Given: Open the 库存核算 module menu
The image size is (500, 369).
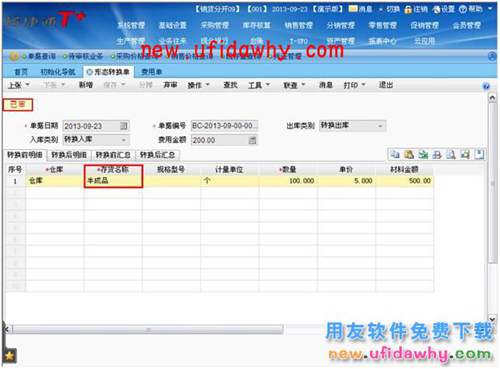Looking at the screenshot, I should (x=257, y=25).
